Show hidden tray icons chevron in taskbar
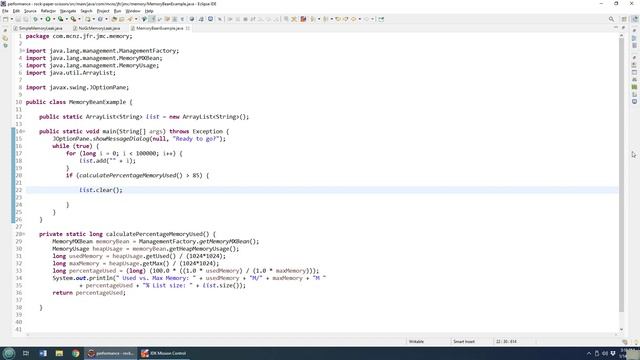The width and height of the screenshot is (640, 360). point(589,353)
